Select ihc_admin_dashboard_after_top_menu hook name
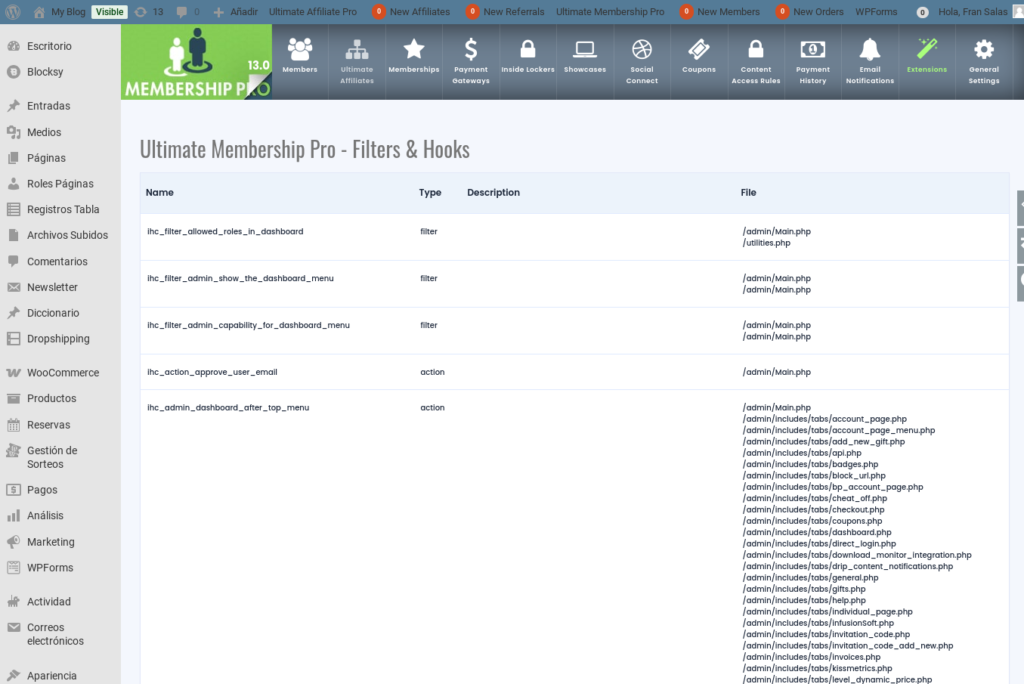The width and height of the screenshot is (1024, 684). pos(228,407)
